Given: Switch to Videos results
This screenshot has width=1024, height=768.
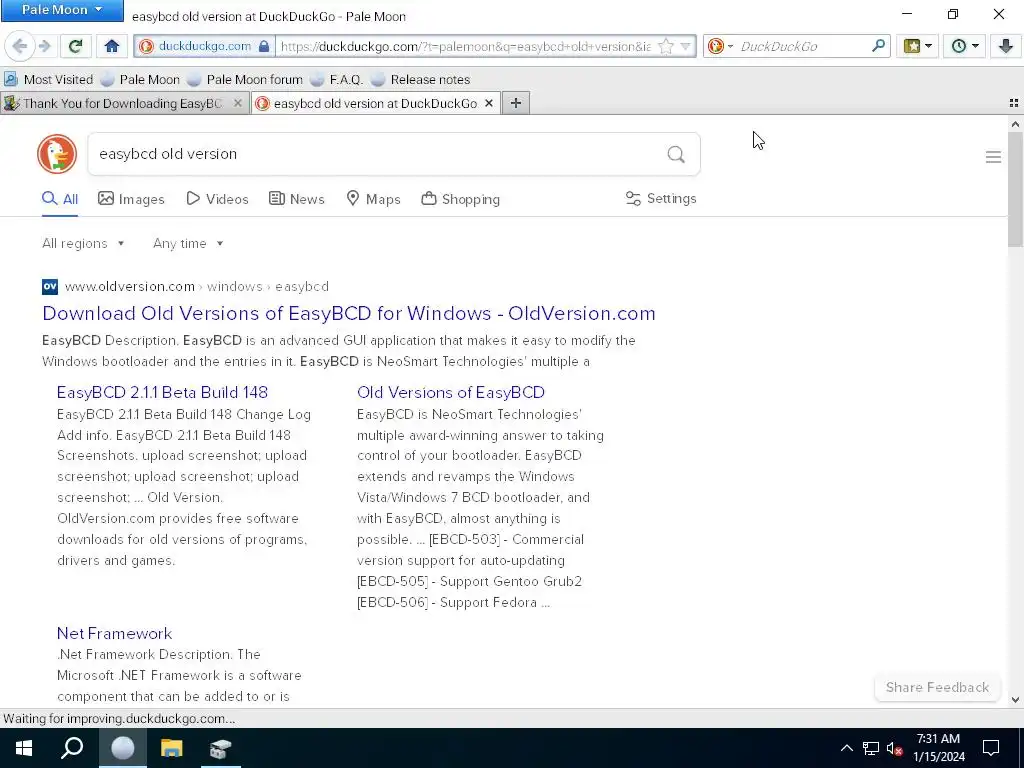Looking at the screenshot, I should pos(217,199).
